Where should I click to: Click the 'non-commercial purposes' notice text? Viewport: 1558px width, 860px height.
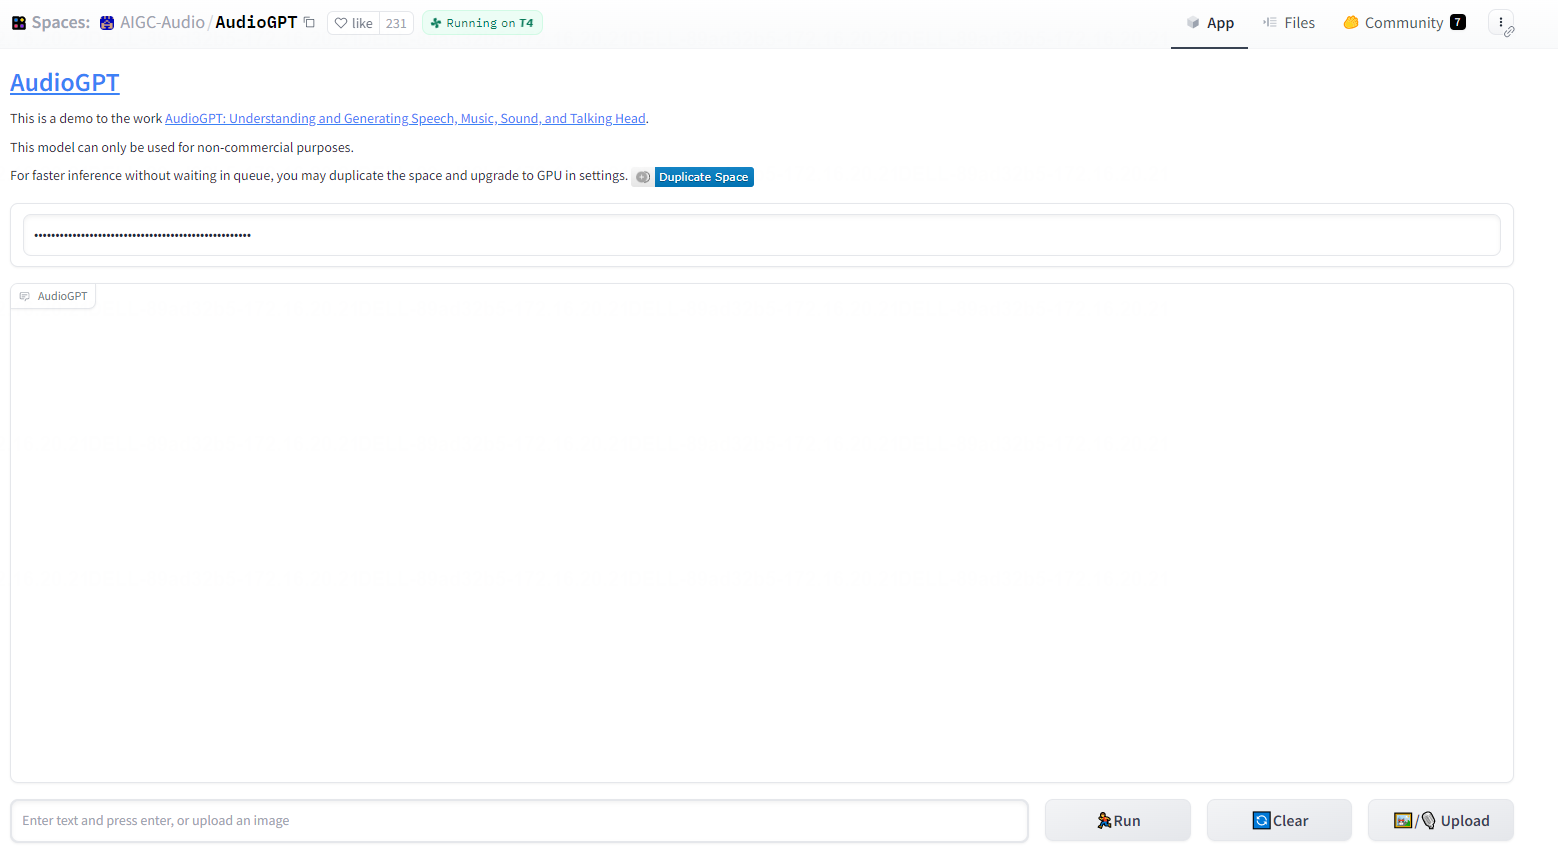pyautogui.click(x=182, y=148)
